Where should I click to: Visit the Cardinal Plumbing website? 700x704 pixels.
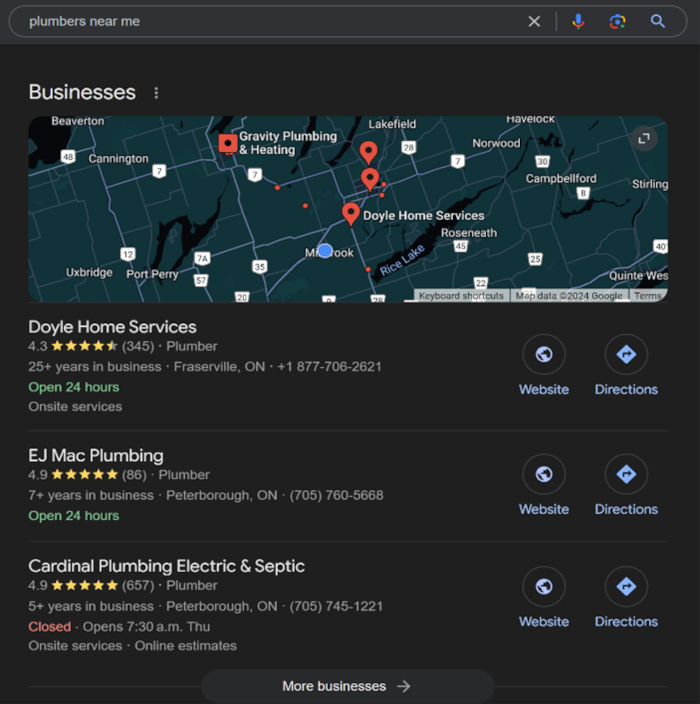pos(544,597)
